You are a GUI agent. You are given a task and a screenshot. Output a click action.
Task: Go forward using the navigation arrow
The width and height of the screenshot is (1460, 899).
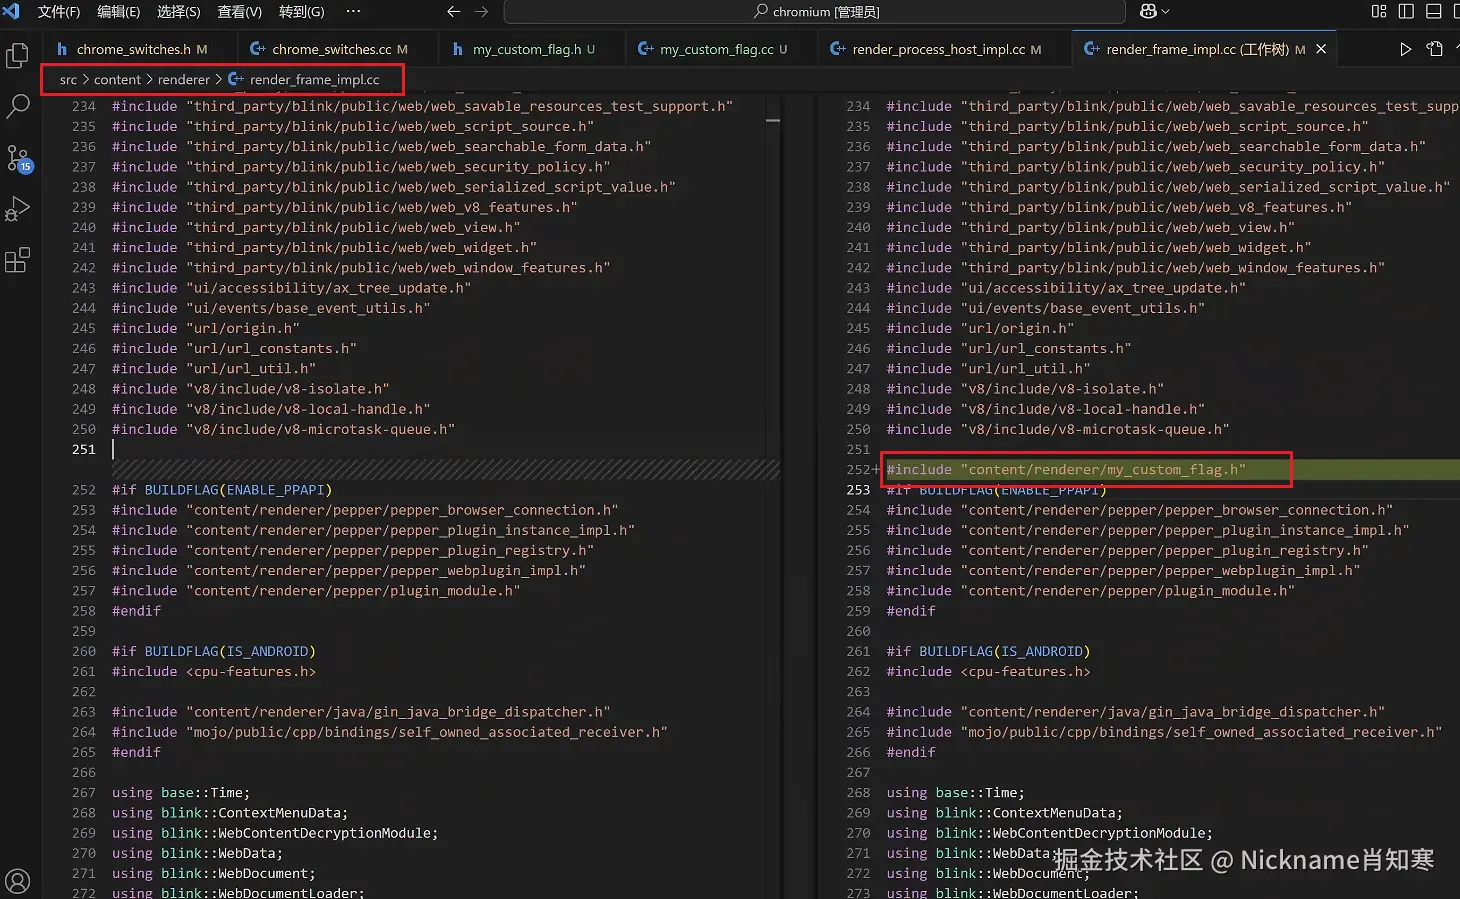(482, 11)
